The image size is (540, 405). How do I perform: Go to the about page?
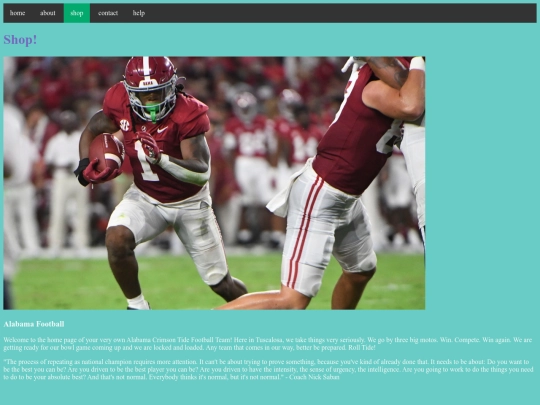click(48, 13)
